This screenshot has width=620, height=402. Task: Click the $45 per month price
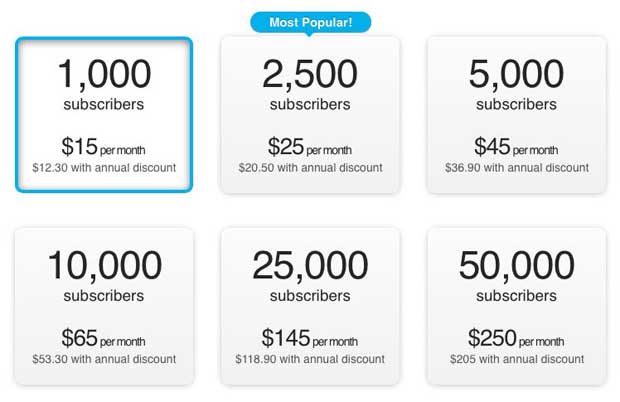pos(516,147)
